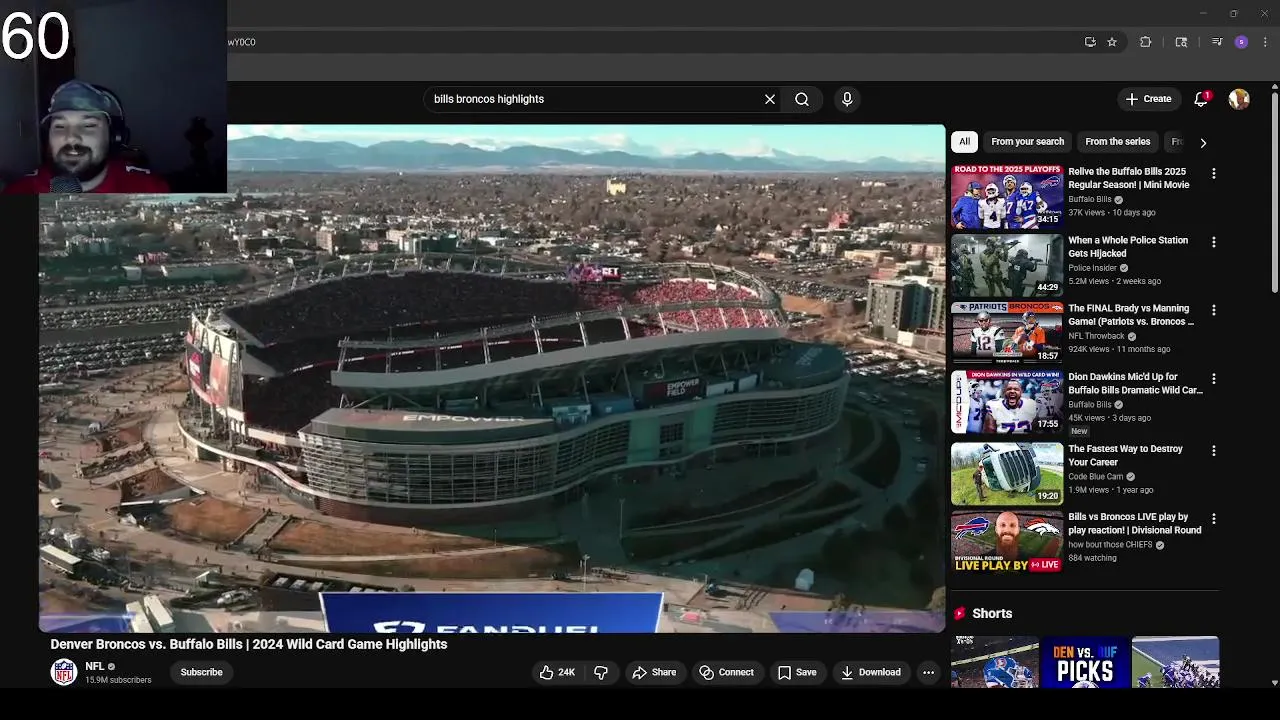This screenshot has height=720, width=1280.
Task: Open options for Dion Dawkins Mic'd Up video
Action: (1214, 379)
